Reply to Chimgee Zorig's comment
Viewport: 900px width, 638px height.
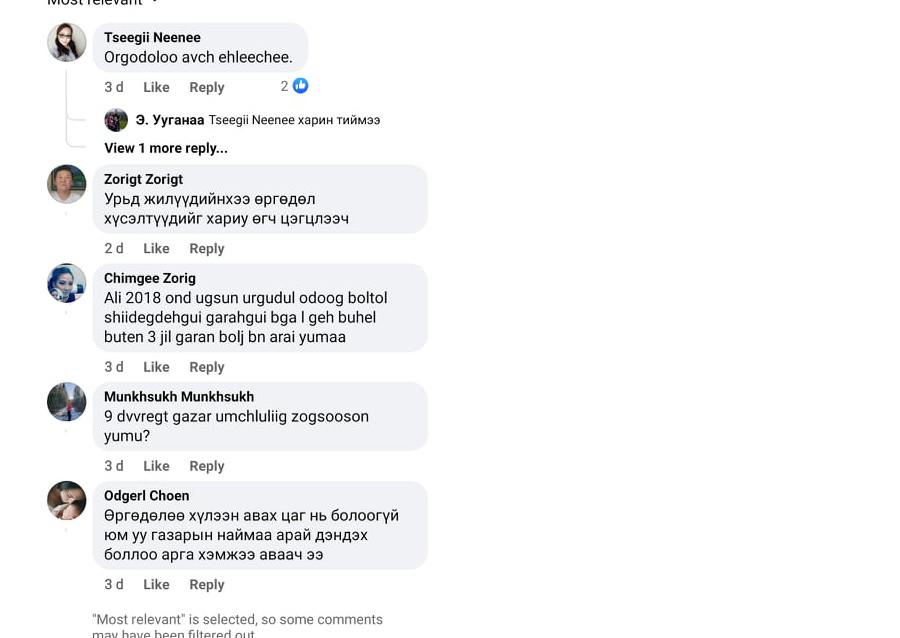tap(207, 367)
